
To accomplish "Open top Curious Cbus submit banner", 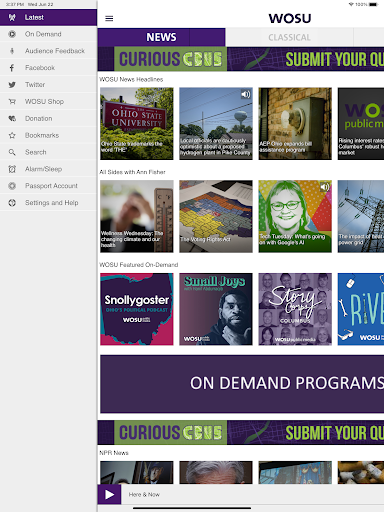I will (241, 59).
